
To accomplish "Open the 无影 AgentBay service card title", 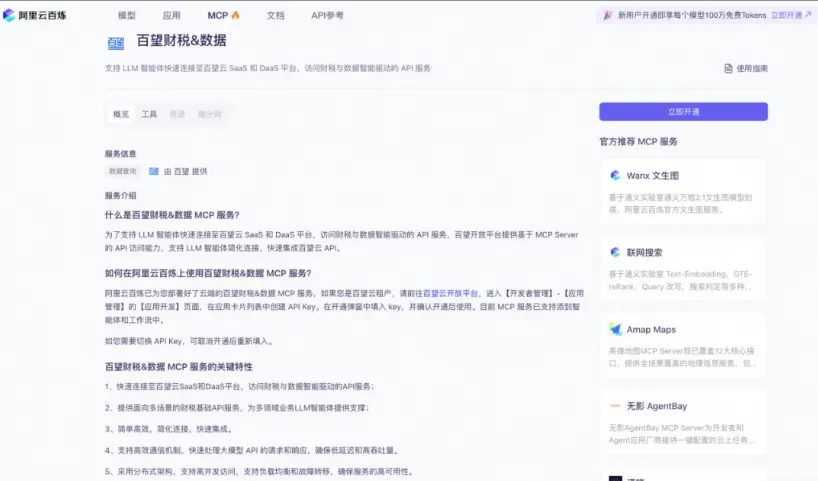I will tap(657, 406).
